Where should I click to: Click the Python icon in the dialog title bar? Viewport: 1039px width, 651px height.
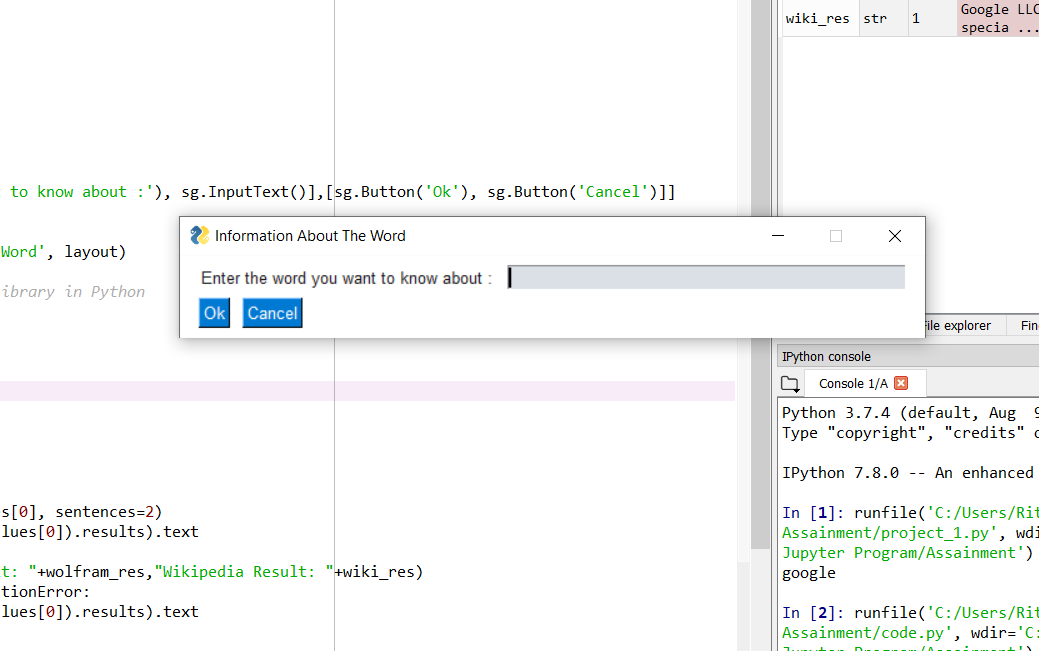pyautogui.click(x=199, y=235)
